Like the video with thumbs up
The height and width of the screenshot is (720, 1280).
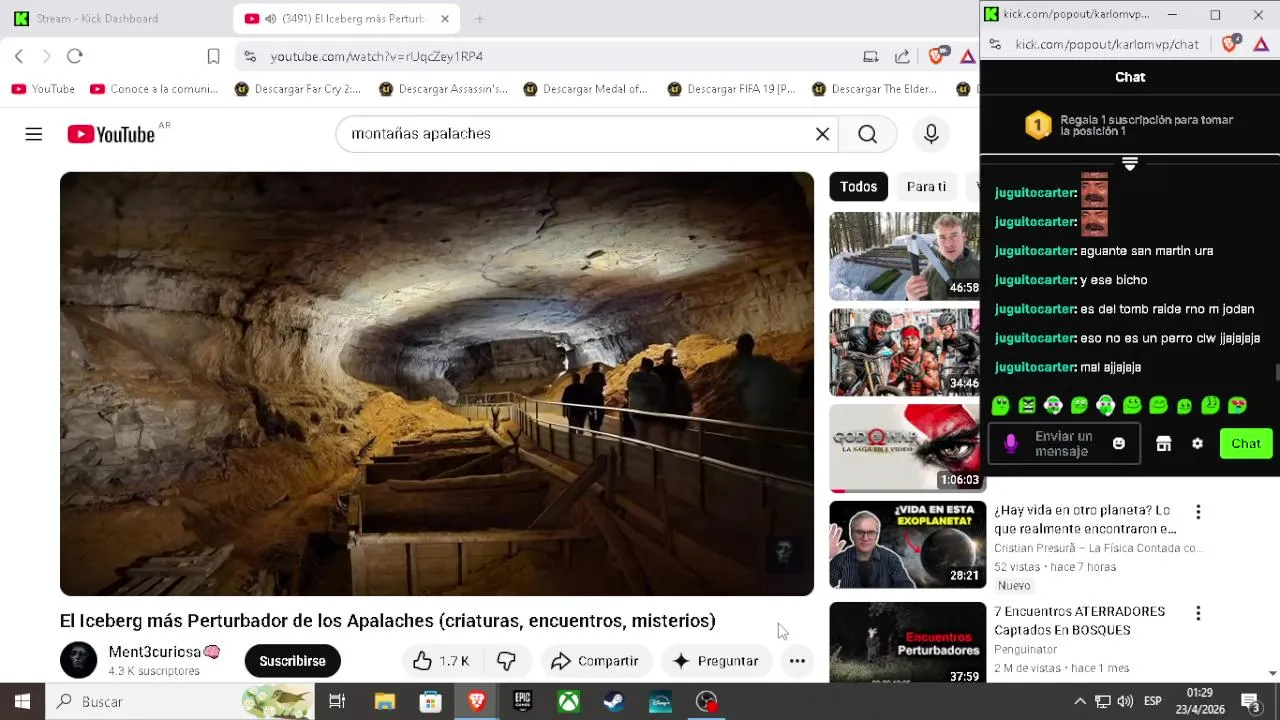[x=440, y=661]
